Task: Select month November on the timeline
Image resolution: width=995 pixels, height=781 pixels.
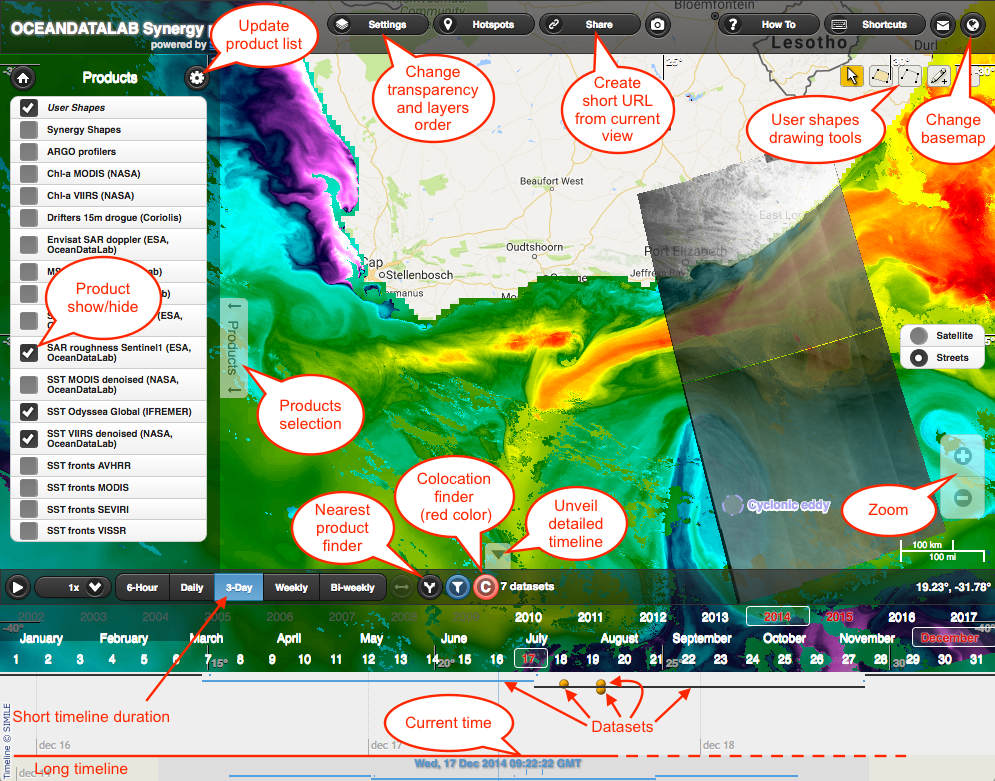Action: [x=867, y=638]
